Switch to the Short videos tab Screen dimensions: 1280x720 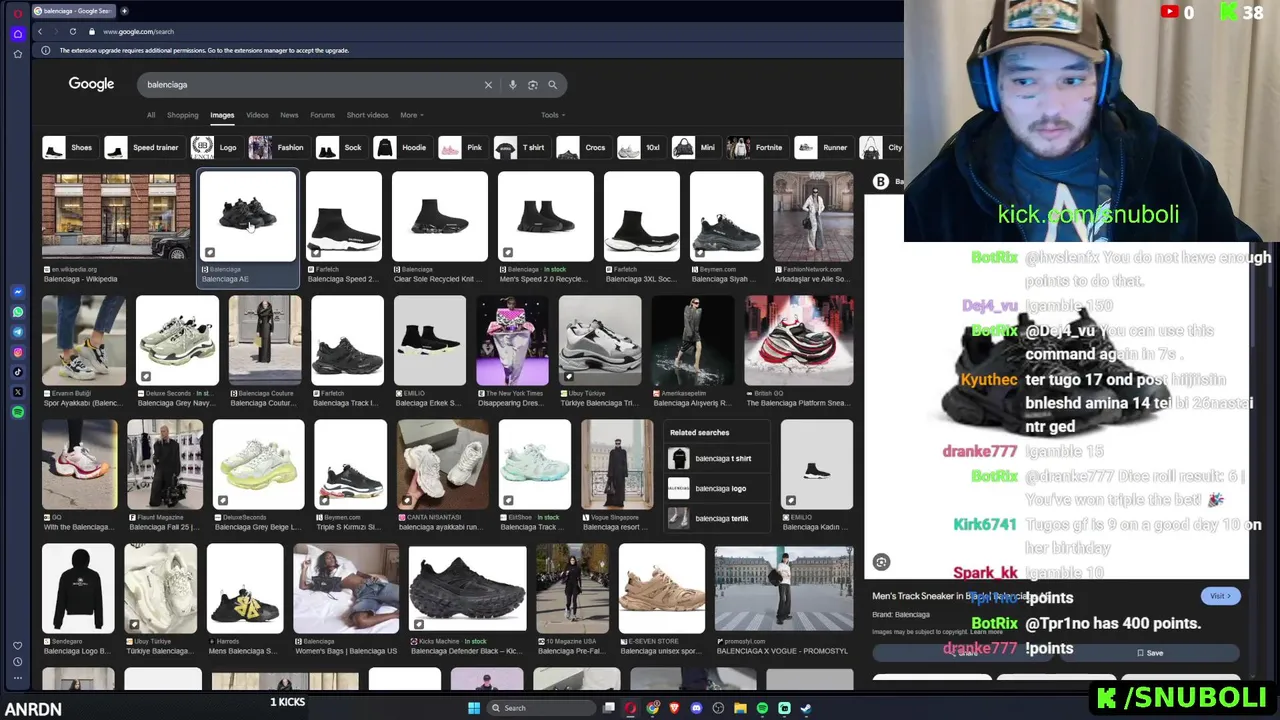tap(367, 115)
